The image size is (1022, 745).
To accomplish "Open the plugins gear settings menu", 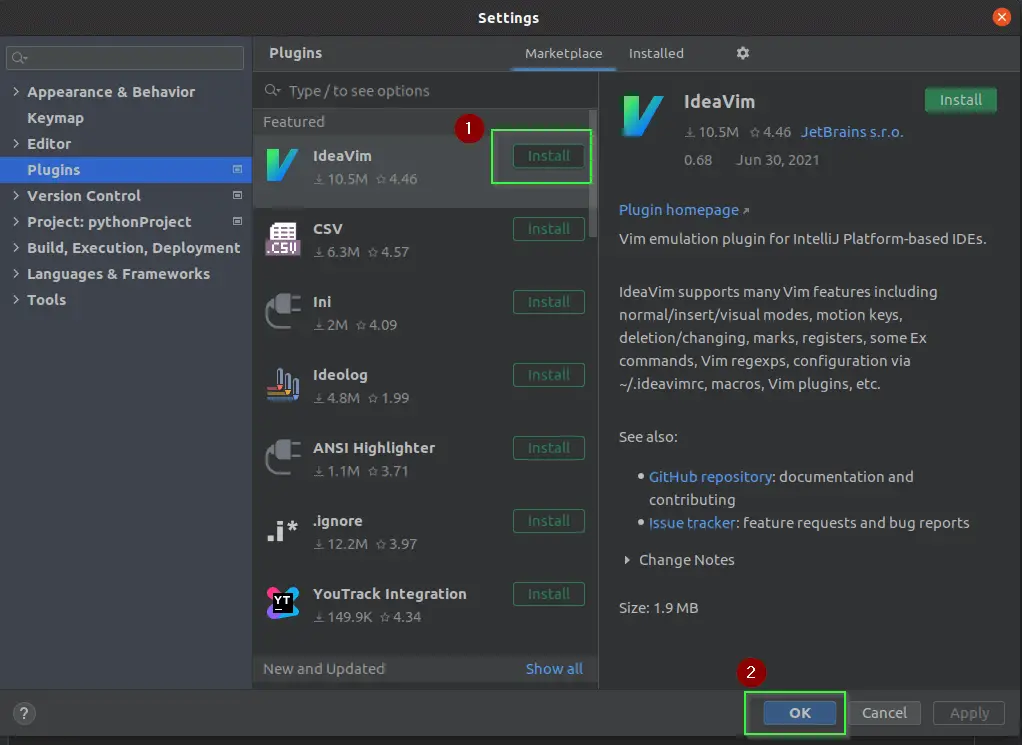I will (x=742, y=53).
